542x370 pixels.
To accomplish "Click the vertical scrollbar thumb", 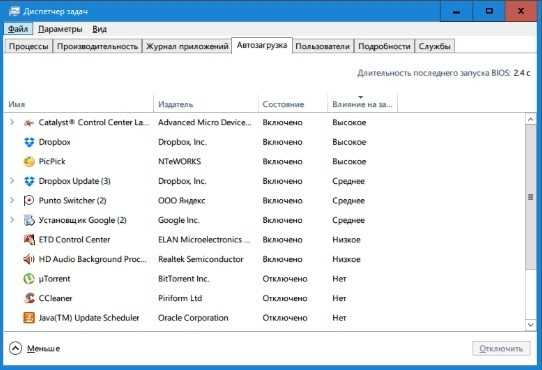I will point(531,197).
